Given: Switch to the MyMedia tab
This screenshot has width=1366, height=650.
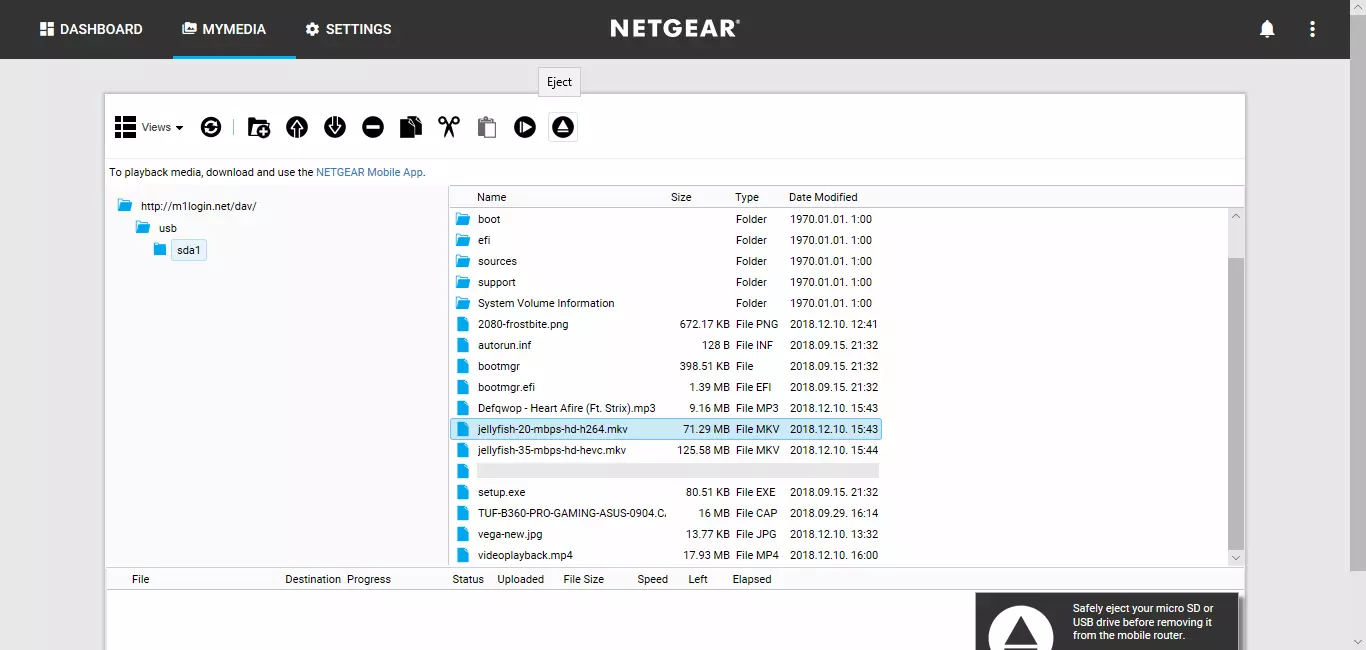Looking at the screenshot, I should coord(224,29).
